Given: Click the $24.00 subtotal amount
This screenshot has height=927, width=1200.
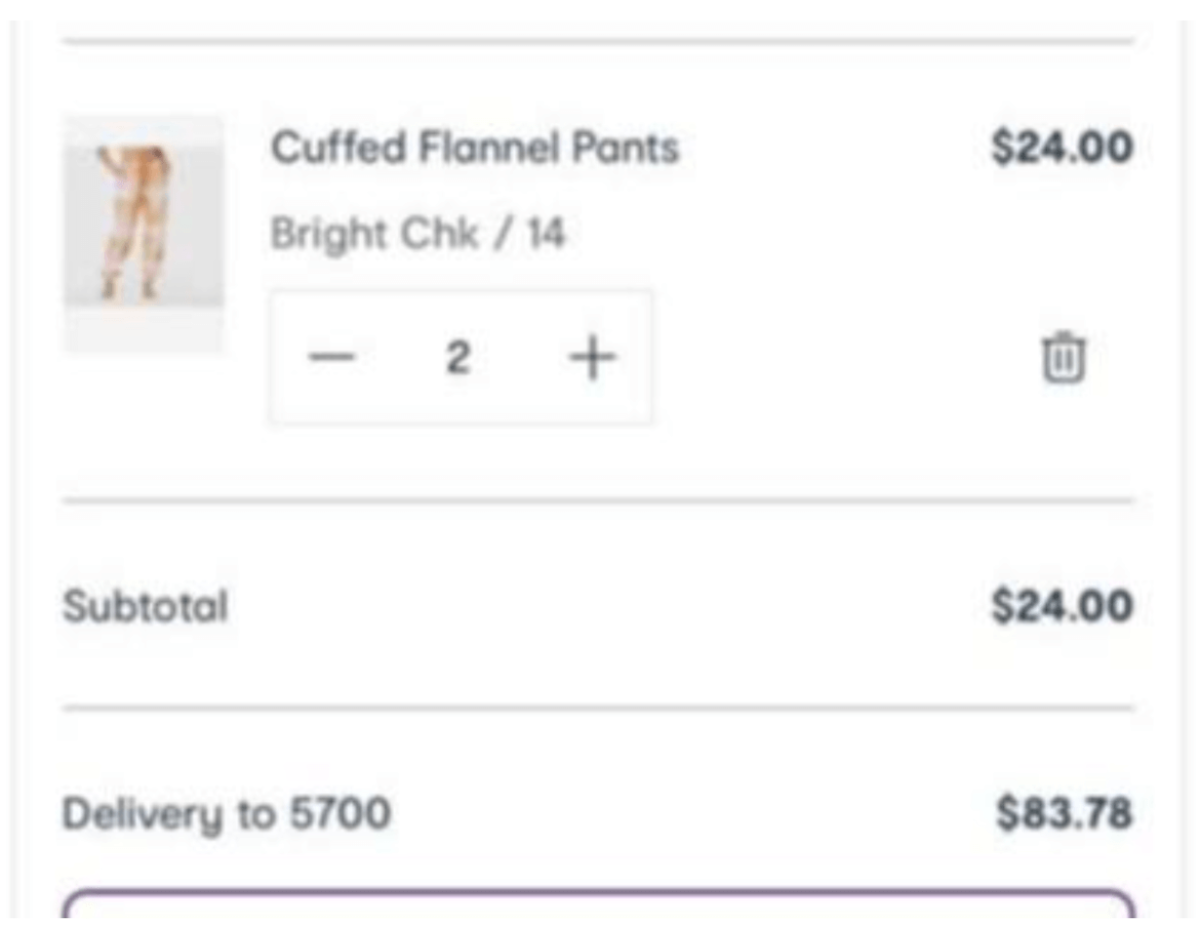Looking at the screenshot, I should pyautogui.click(x=1062, y=606).
